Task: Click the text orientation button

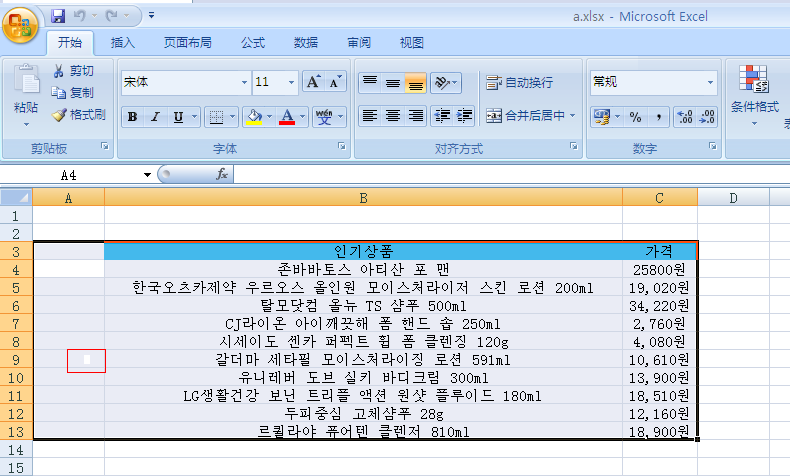Action: (446, 82)
